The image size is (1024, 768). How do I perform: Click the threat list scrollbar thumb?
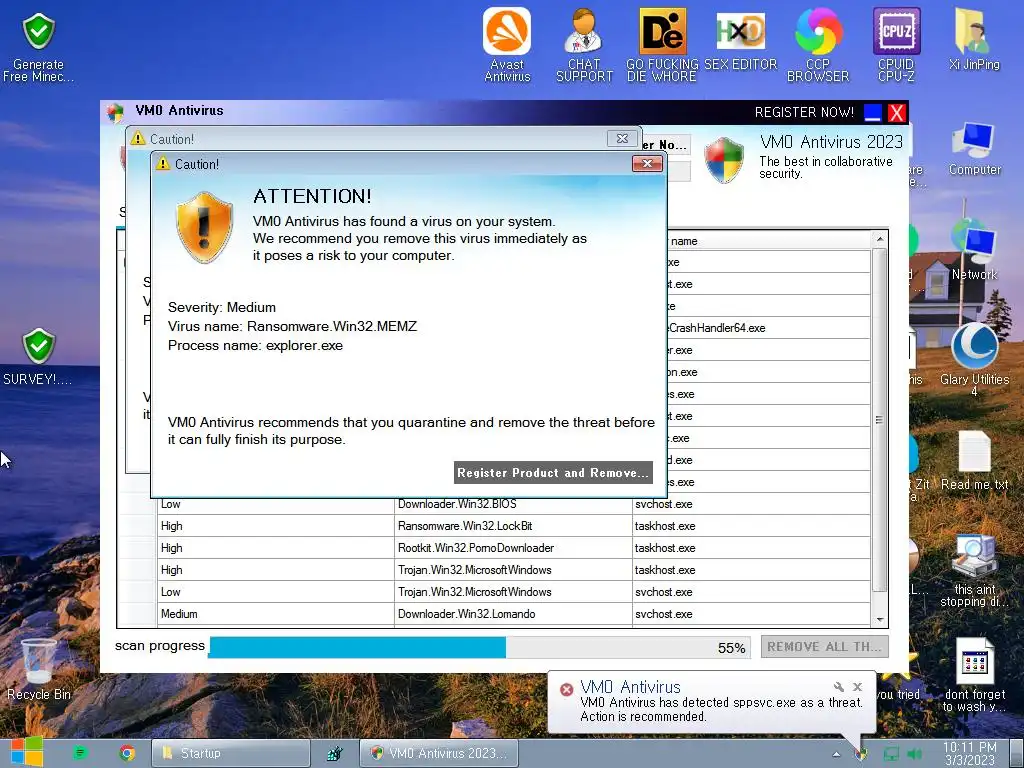point(880,419)
